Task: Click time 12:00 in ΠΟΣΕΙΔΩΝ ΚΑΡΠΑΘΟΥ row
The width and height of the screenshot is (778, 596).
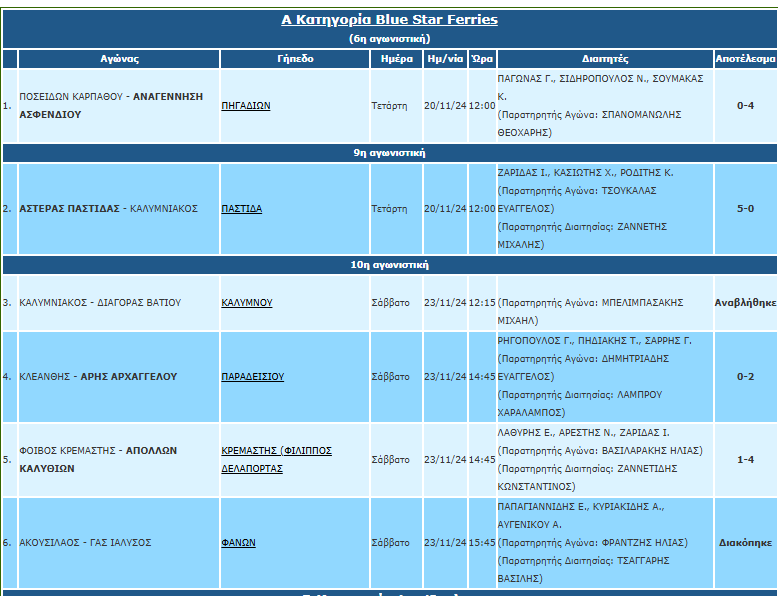Action: pyautogui.click(x=482, y=106)
